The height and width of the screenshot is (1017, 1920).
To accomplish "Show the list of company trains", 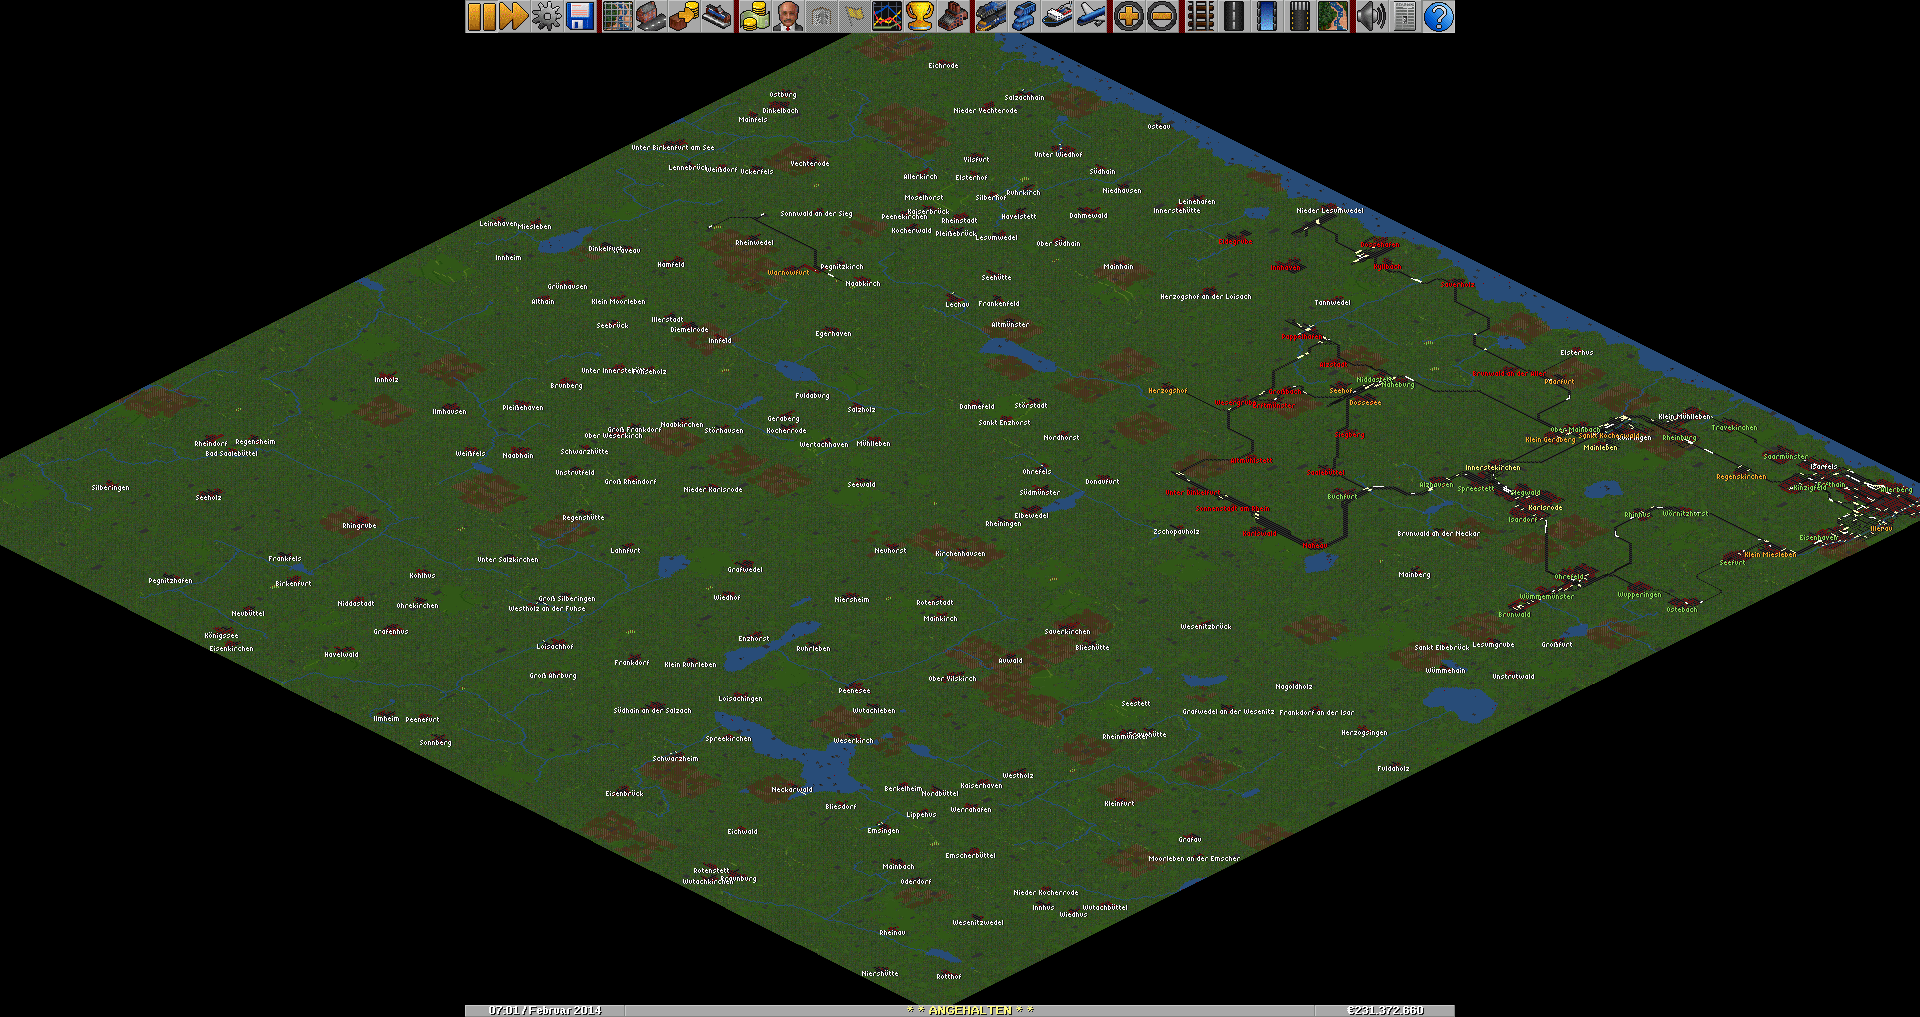I will (991, 16).
